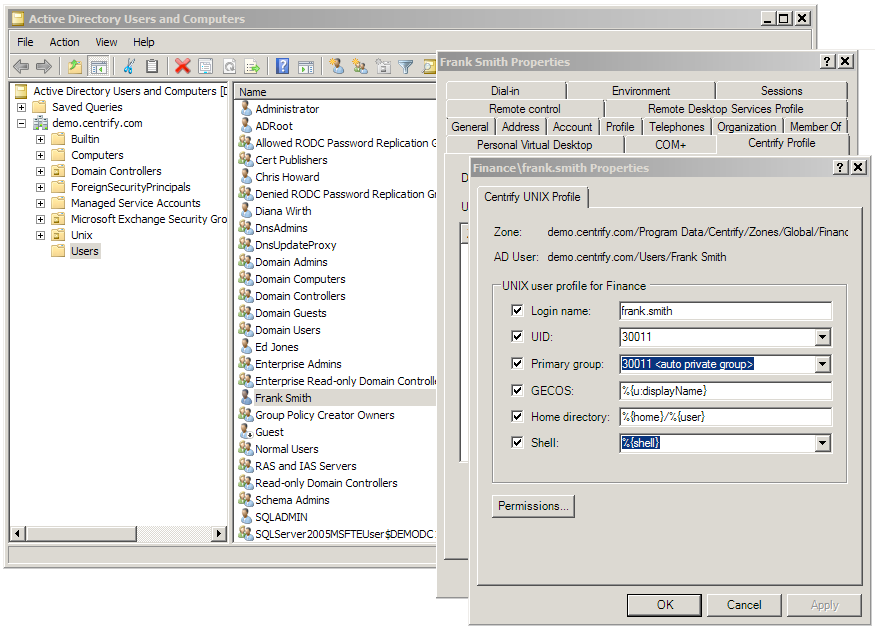
Task: Open Properties from the toolbar icon
Action: coord(205,66)
